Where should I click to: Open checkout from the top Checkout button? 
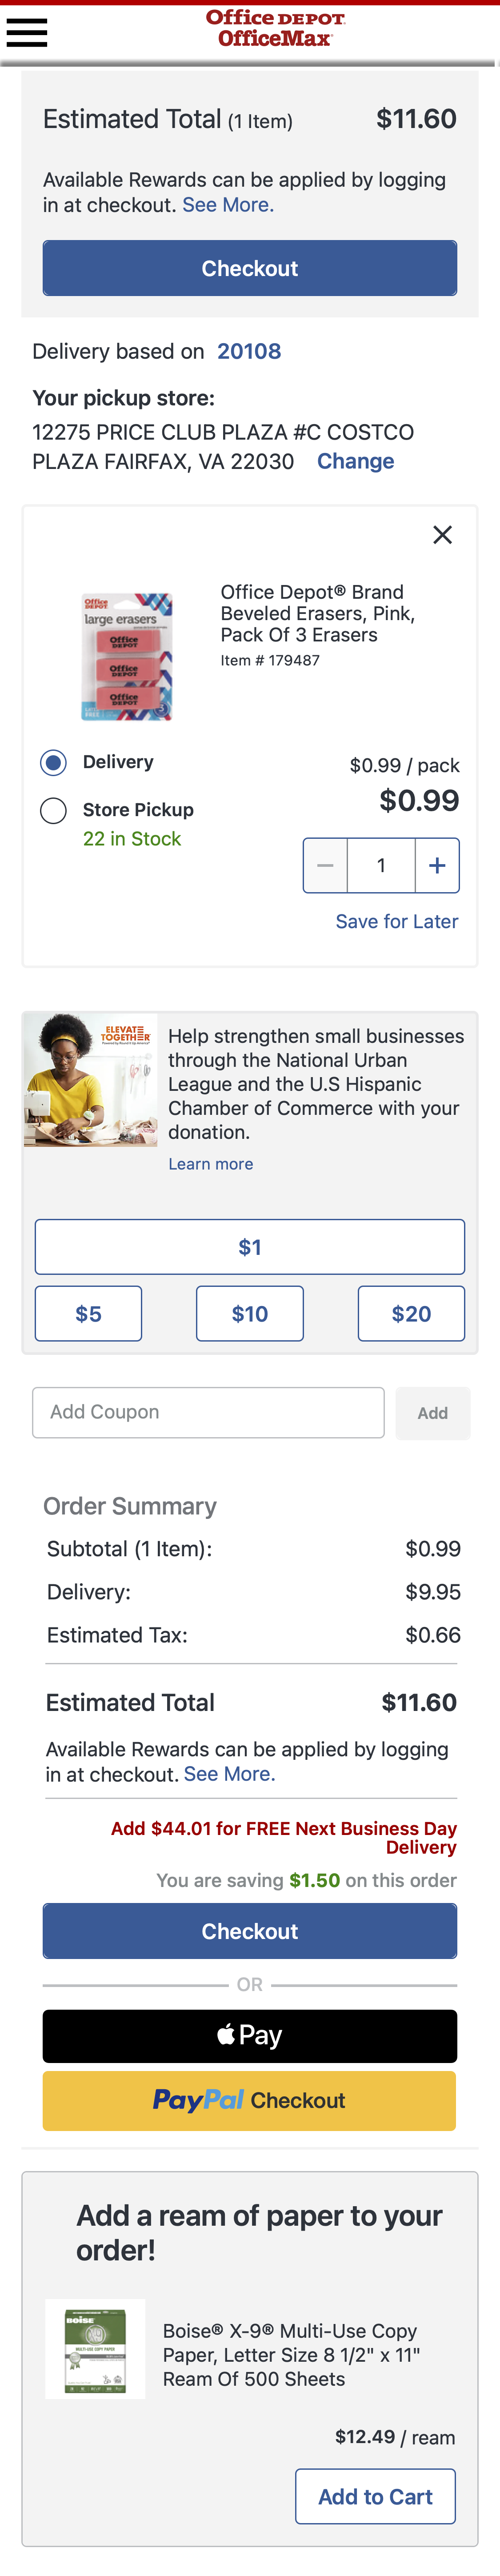click(250, 268)
